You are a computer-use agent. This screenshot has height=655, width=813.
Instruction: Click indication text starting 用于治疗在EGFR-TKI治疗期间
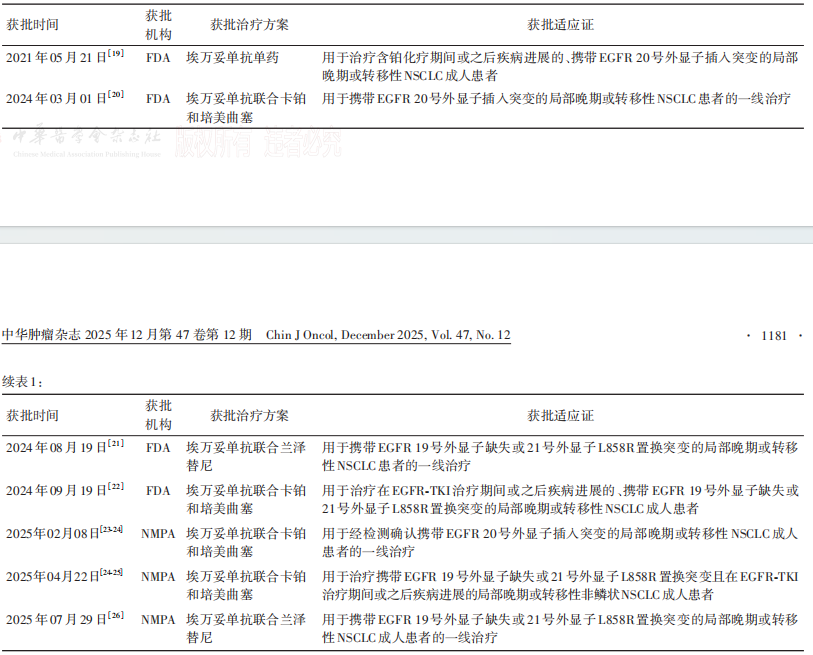(x=560, y=499)
